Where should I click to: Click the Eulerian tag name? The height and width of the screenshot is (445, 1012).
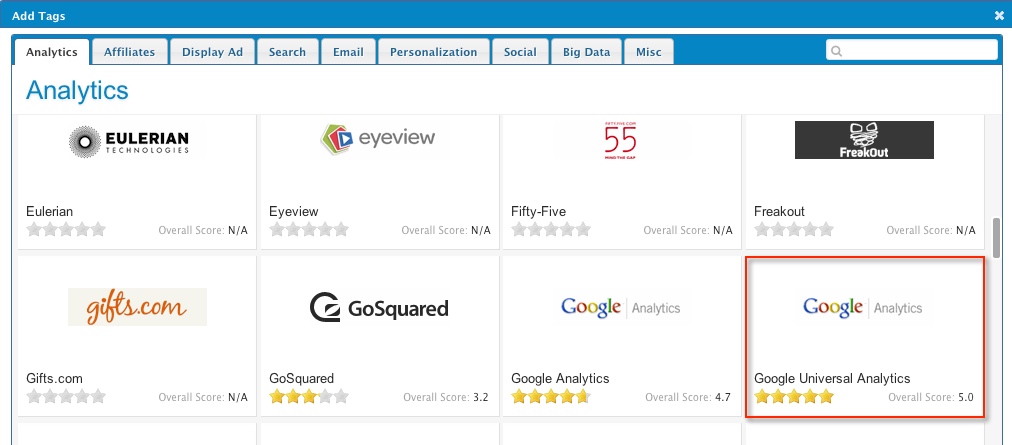[50, 211]
